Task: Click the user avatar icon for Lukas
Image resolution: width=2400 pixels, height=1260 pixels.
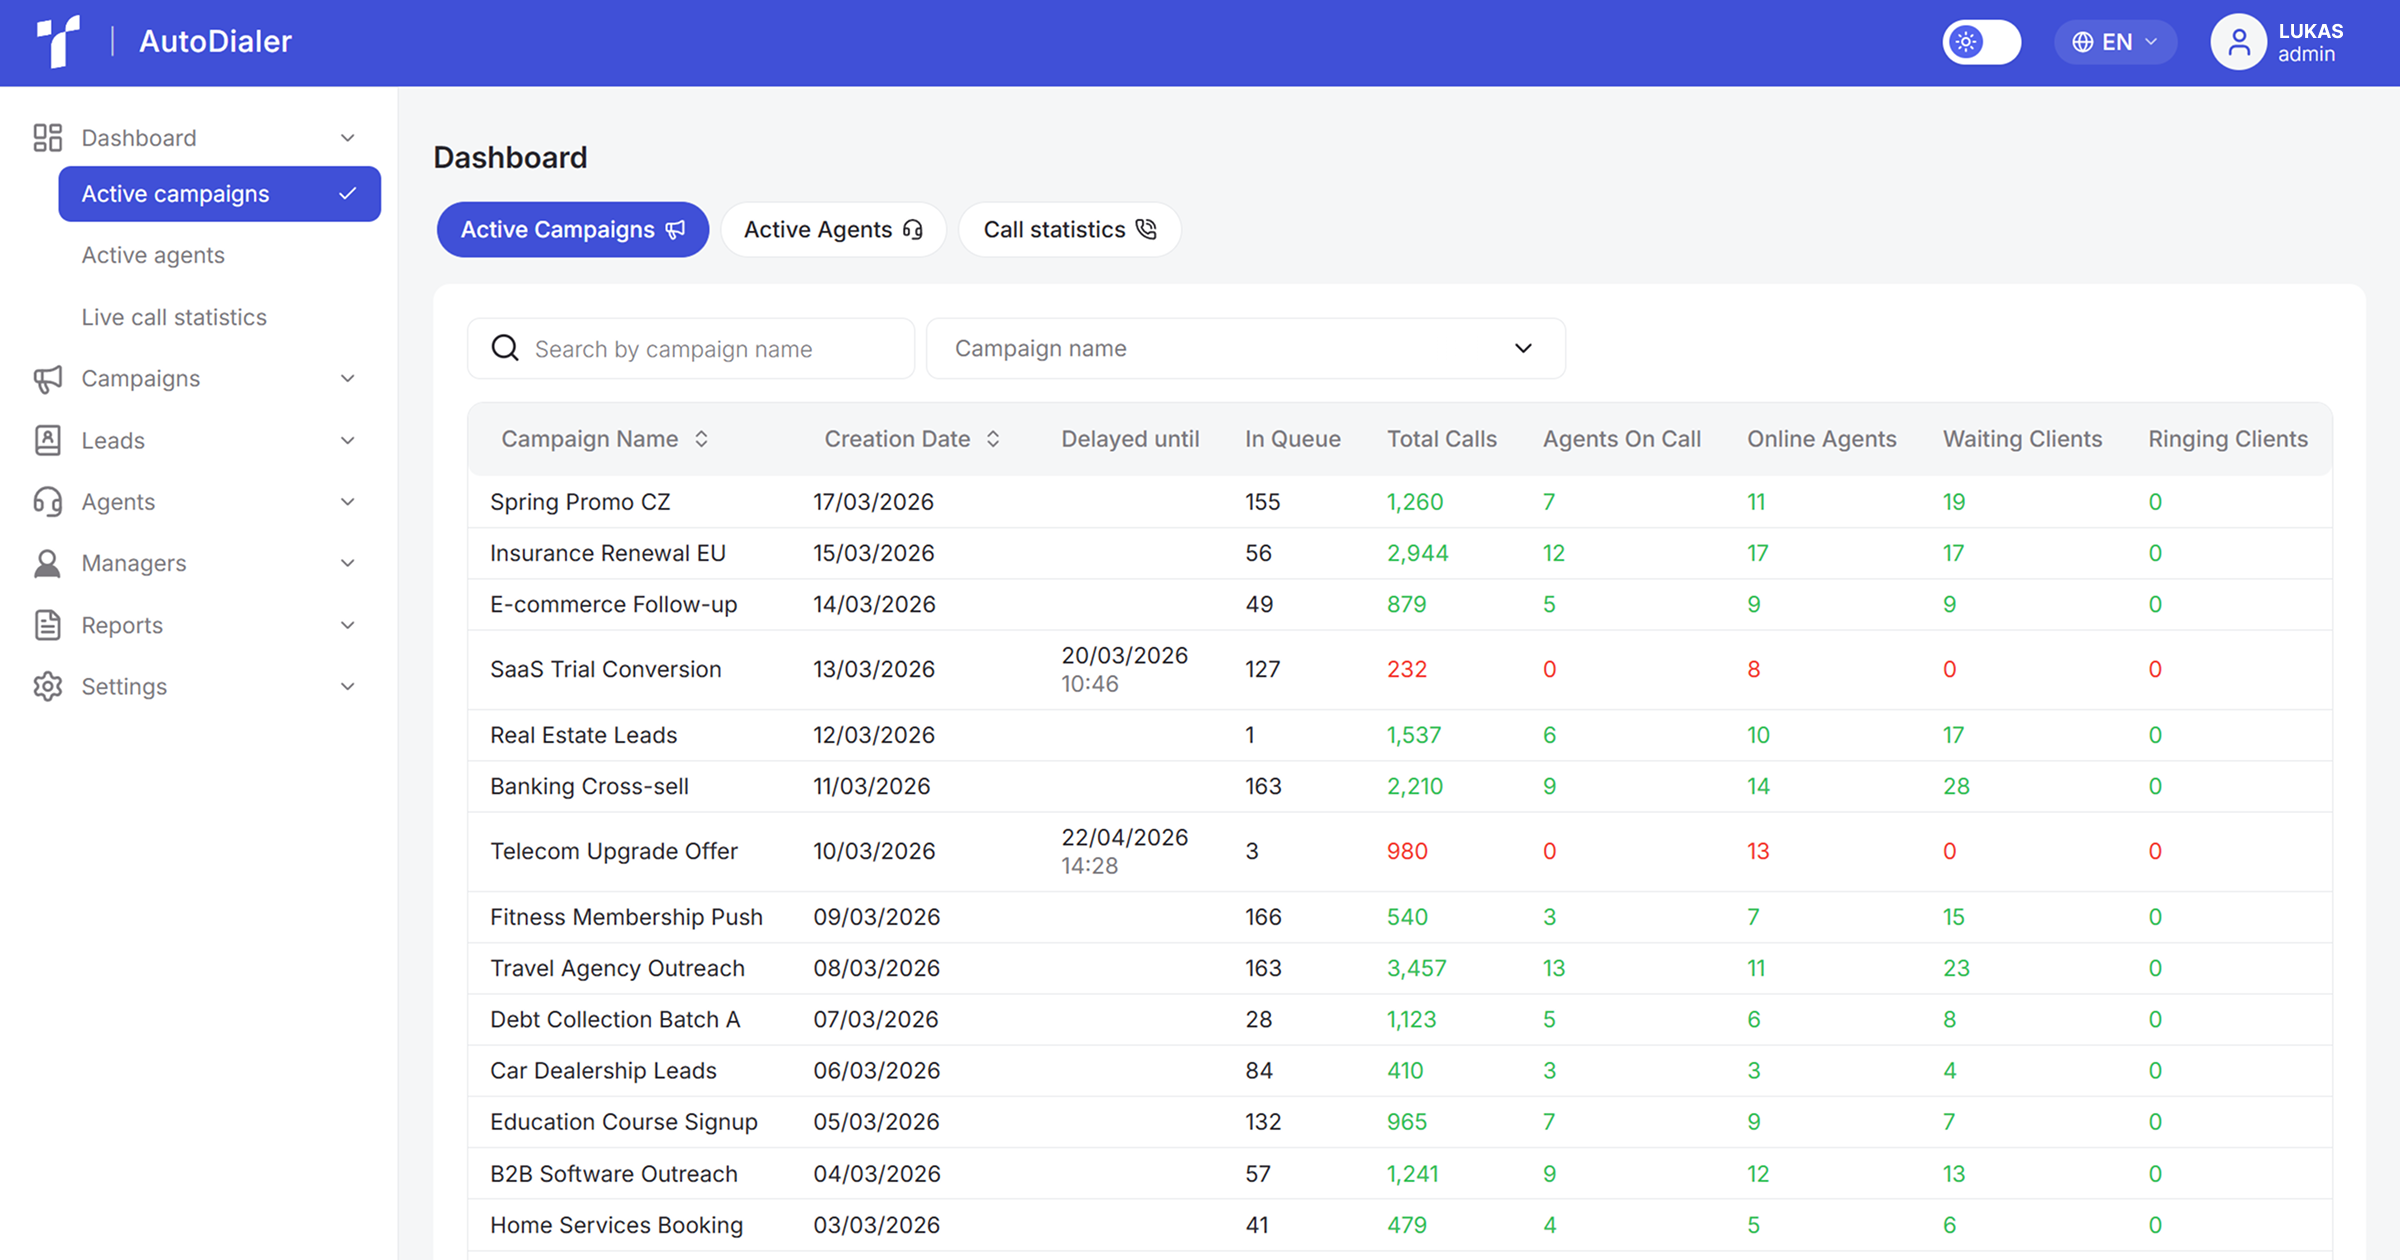Action: pos(2238,42)
